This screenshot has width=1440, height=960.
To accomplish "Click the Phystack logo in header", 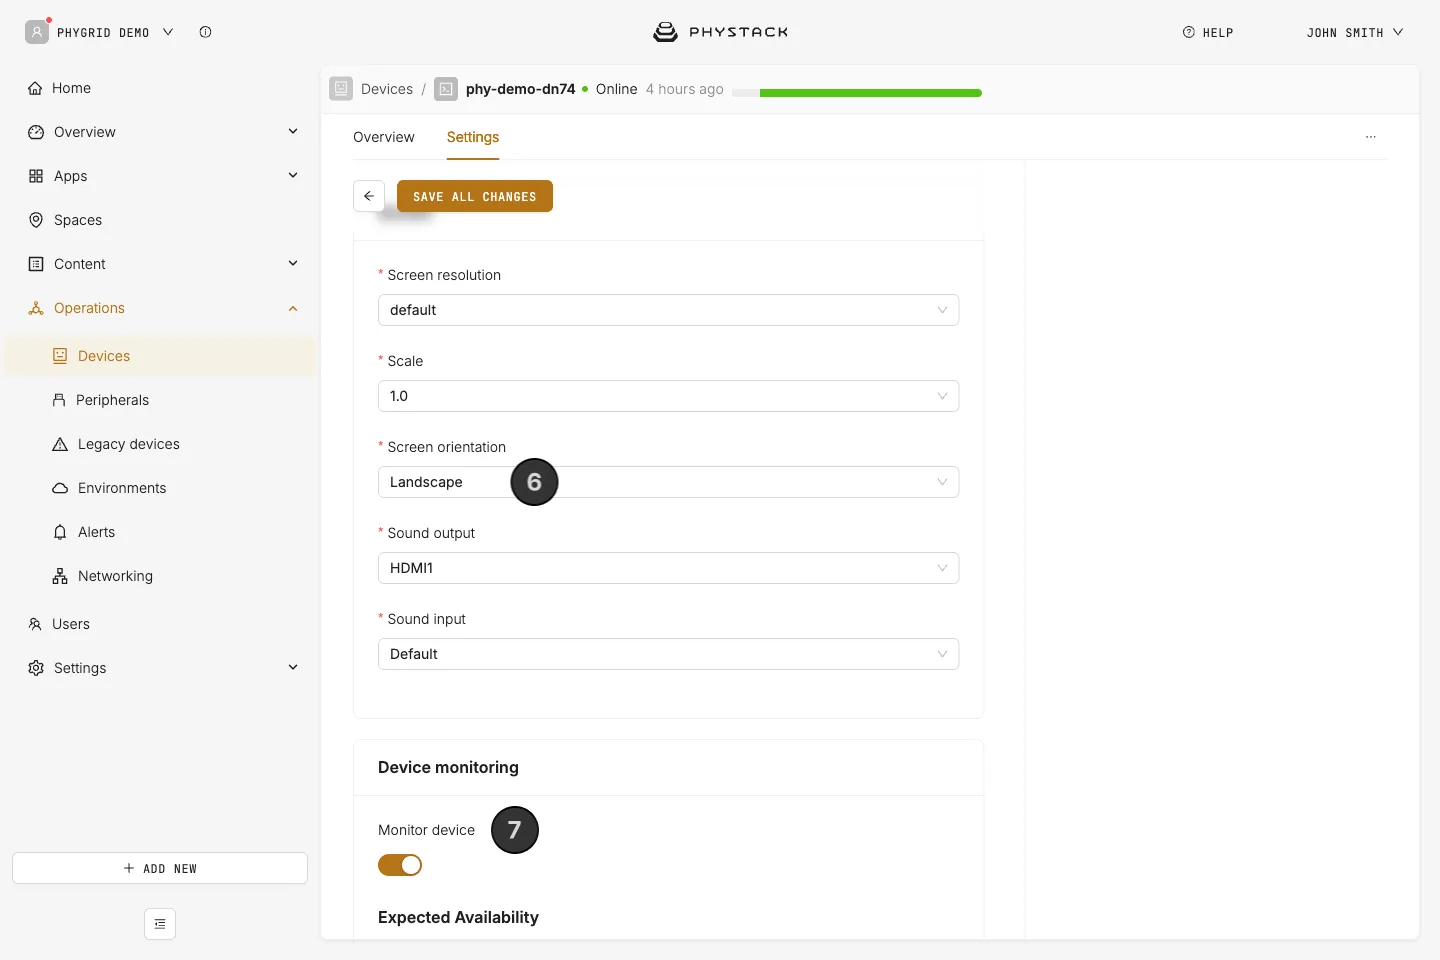I will point(720,32).
